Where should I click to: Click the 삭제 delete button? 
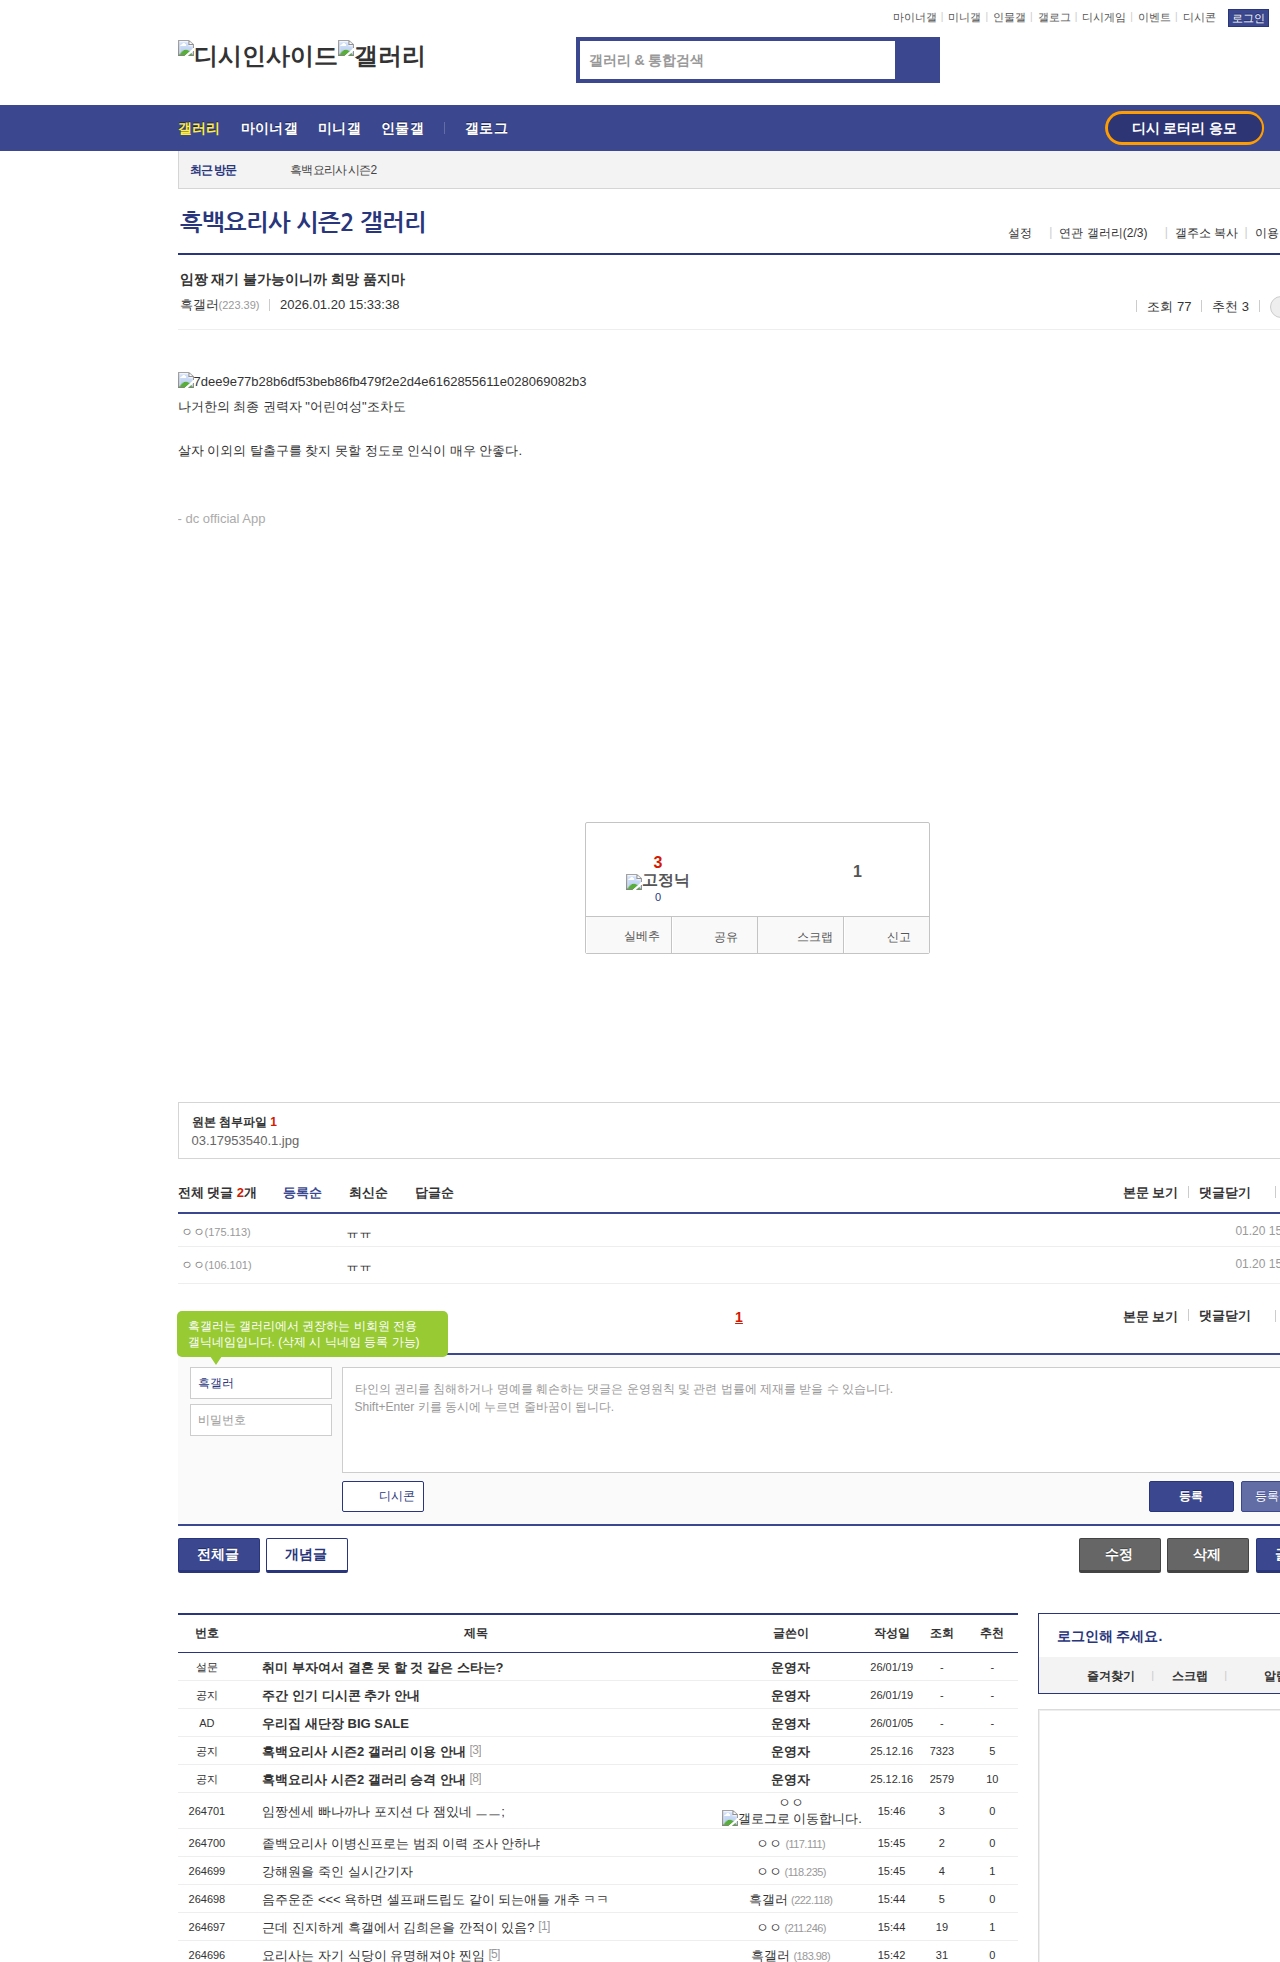pos(1208,1555)
